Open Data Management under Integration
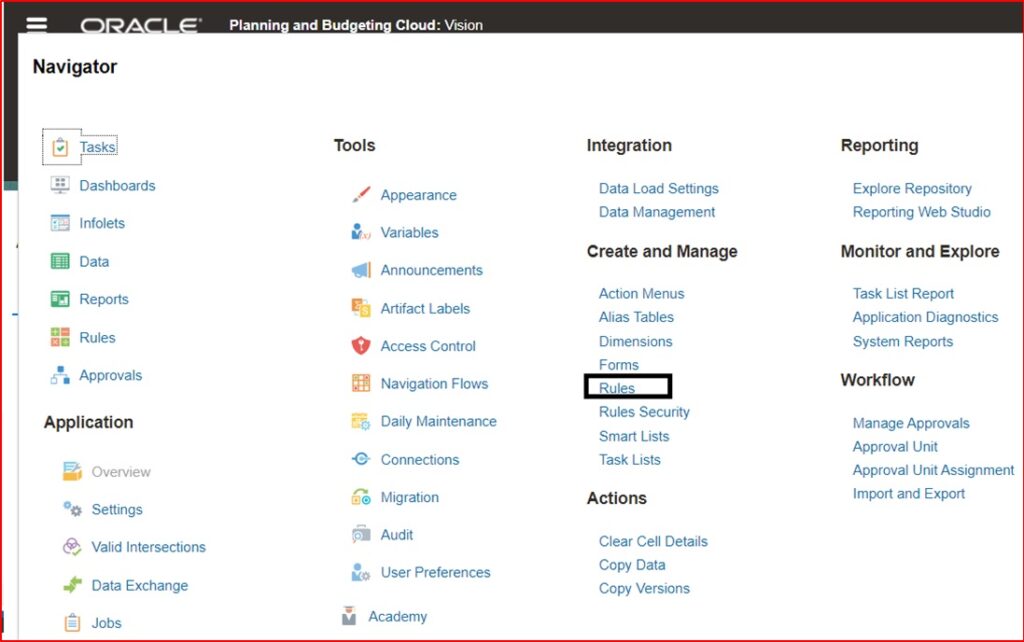Screen dimensions: 1024x642 [657, 212]
